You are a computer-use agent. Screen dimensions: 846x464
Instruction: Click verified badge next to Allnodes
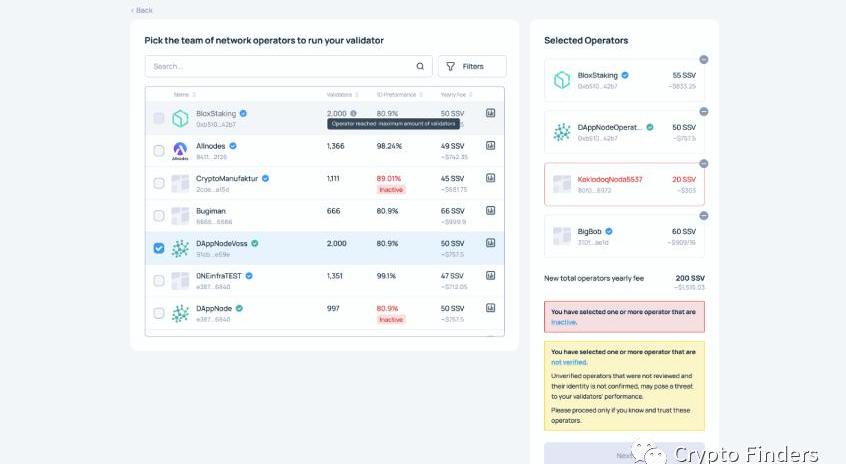coord(233,146)
